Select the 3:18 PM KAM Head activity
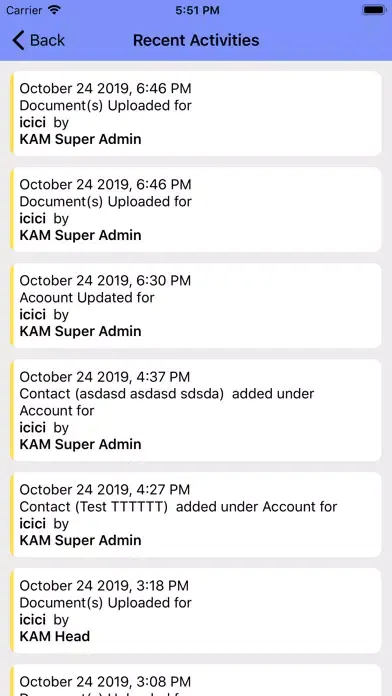The width and height of the screenshot is (392, 696). (x=196, y=610)
